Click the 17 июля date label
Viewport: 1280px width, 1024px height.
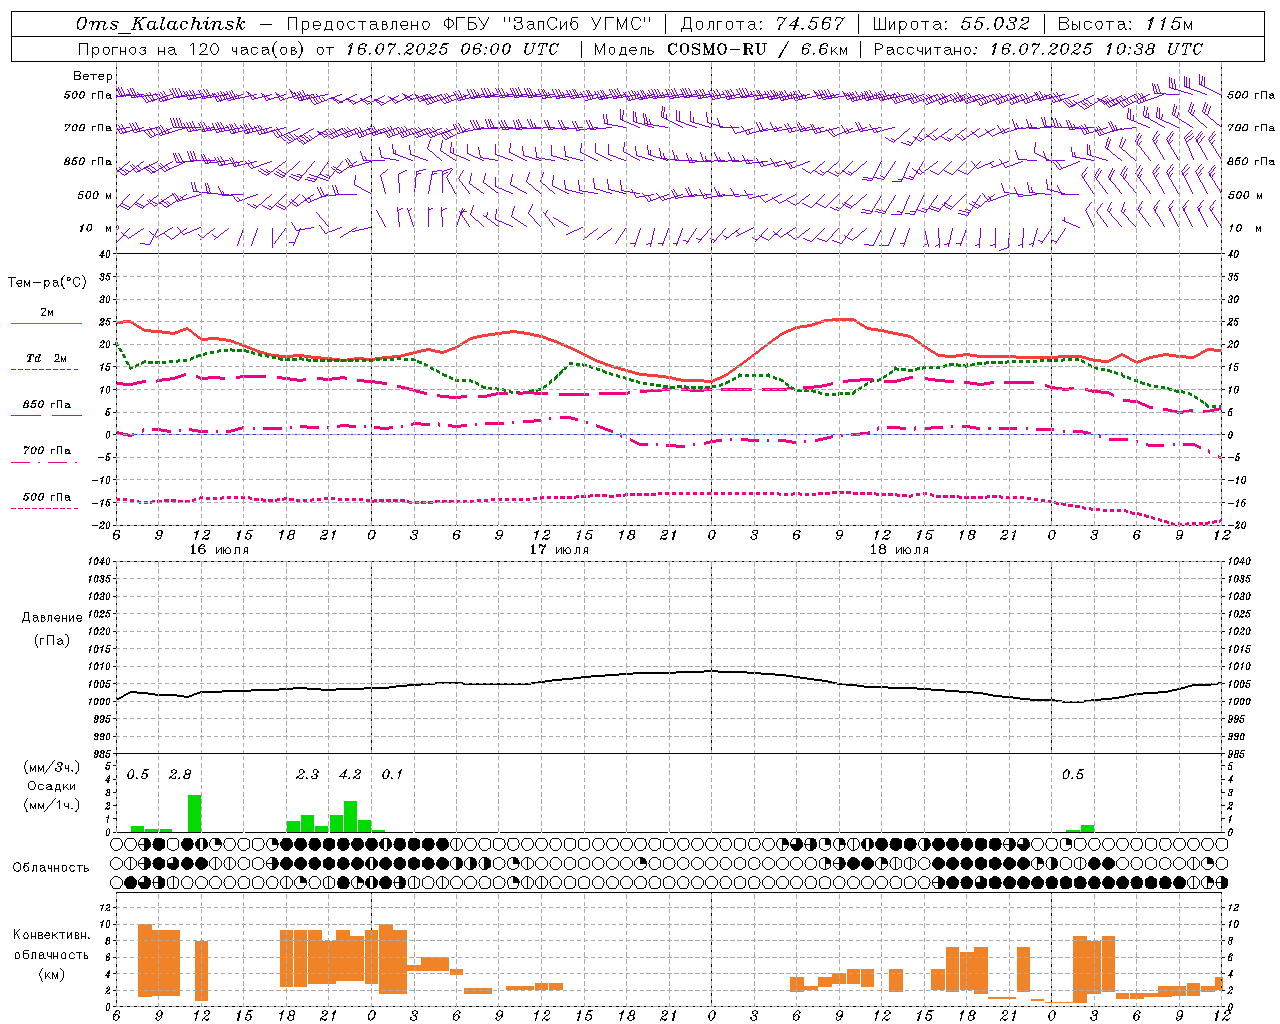559,549
